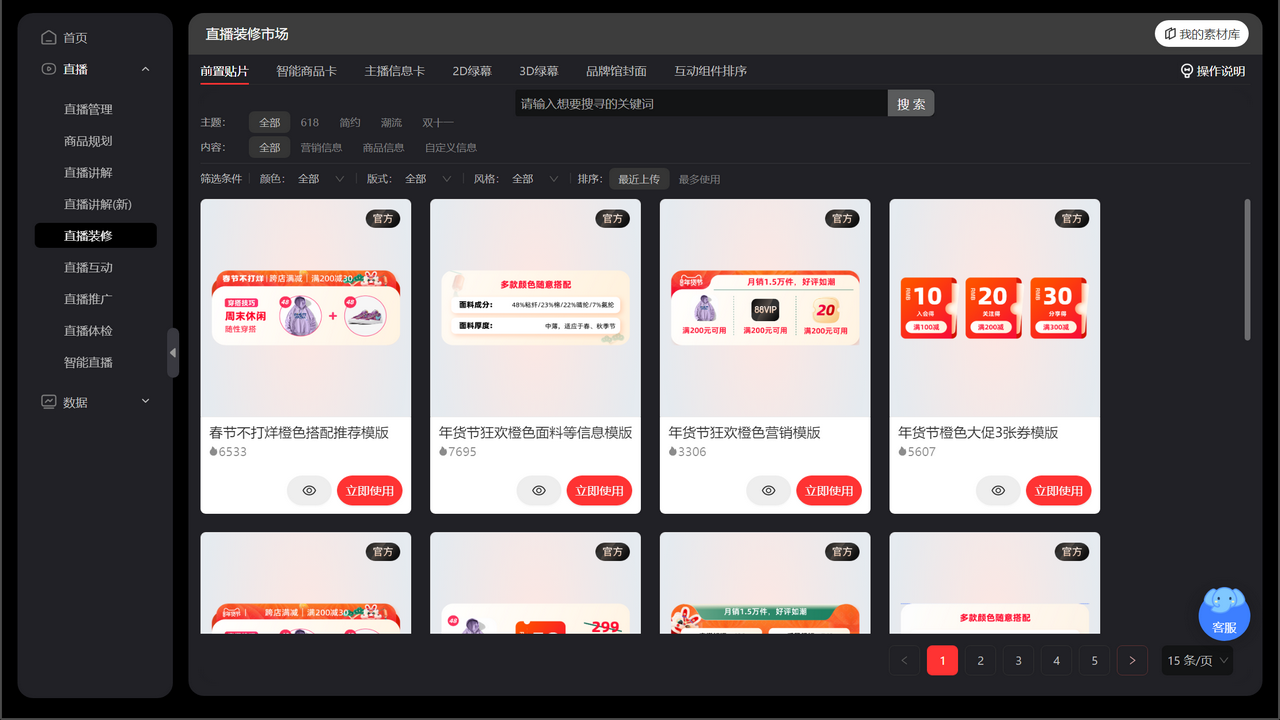This screenshot has width=1280, height=720.
Task: Open the 15 条/页 page size dropdown
Action: [1196, 660]
